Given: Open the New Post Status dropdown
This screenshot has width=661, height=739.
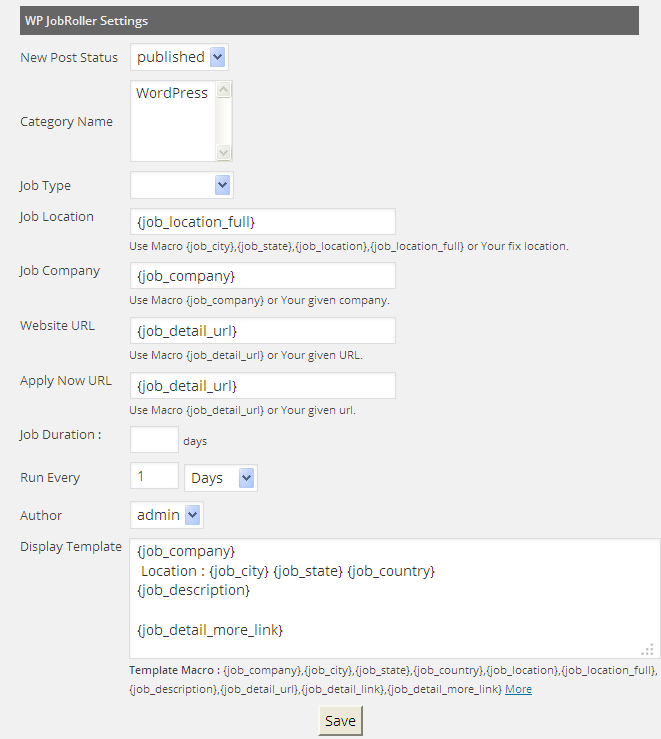Looking at the screenshot, I should click(179, 57).
